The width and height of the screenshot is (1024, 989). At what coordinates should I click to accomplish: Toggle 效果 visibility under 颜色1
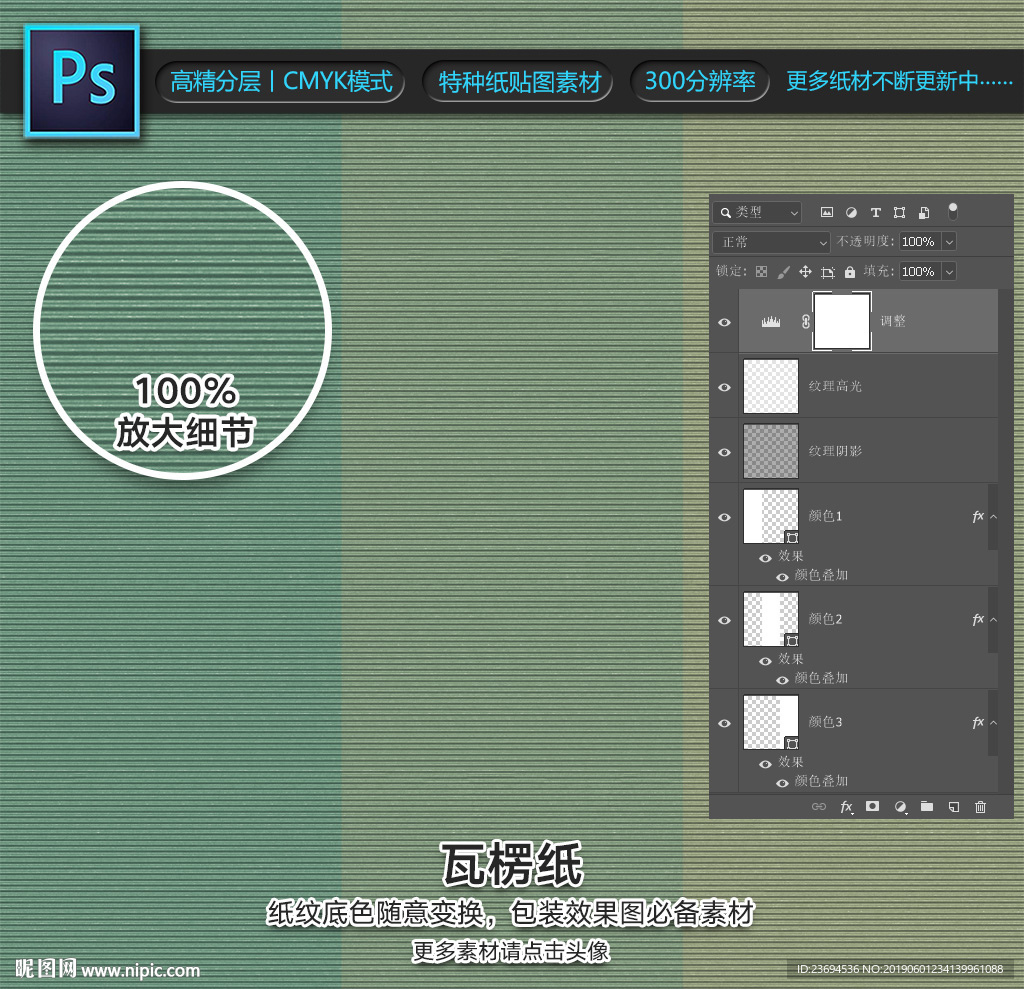[x=765, y=558]
